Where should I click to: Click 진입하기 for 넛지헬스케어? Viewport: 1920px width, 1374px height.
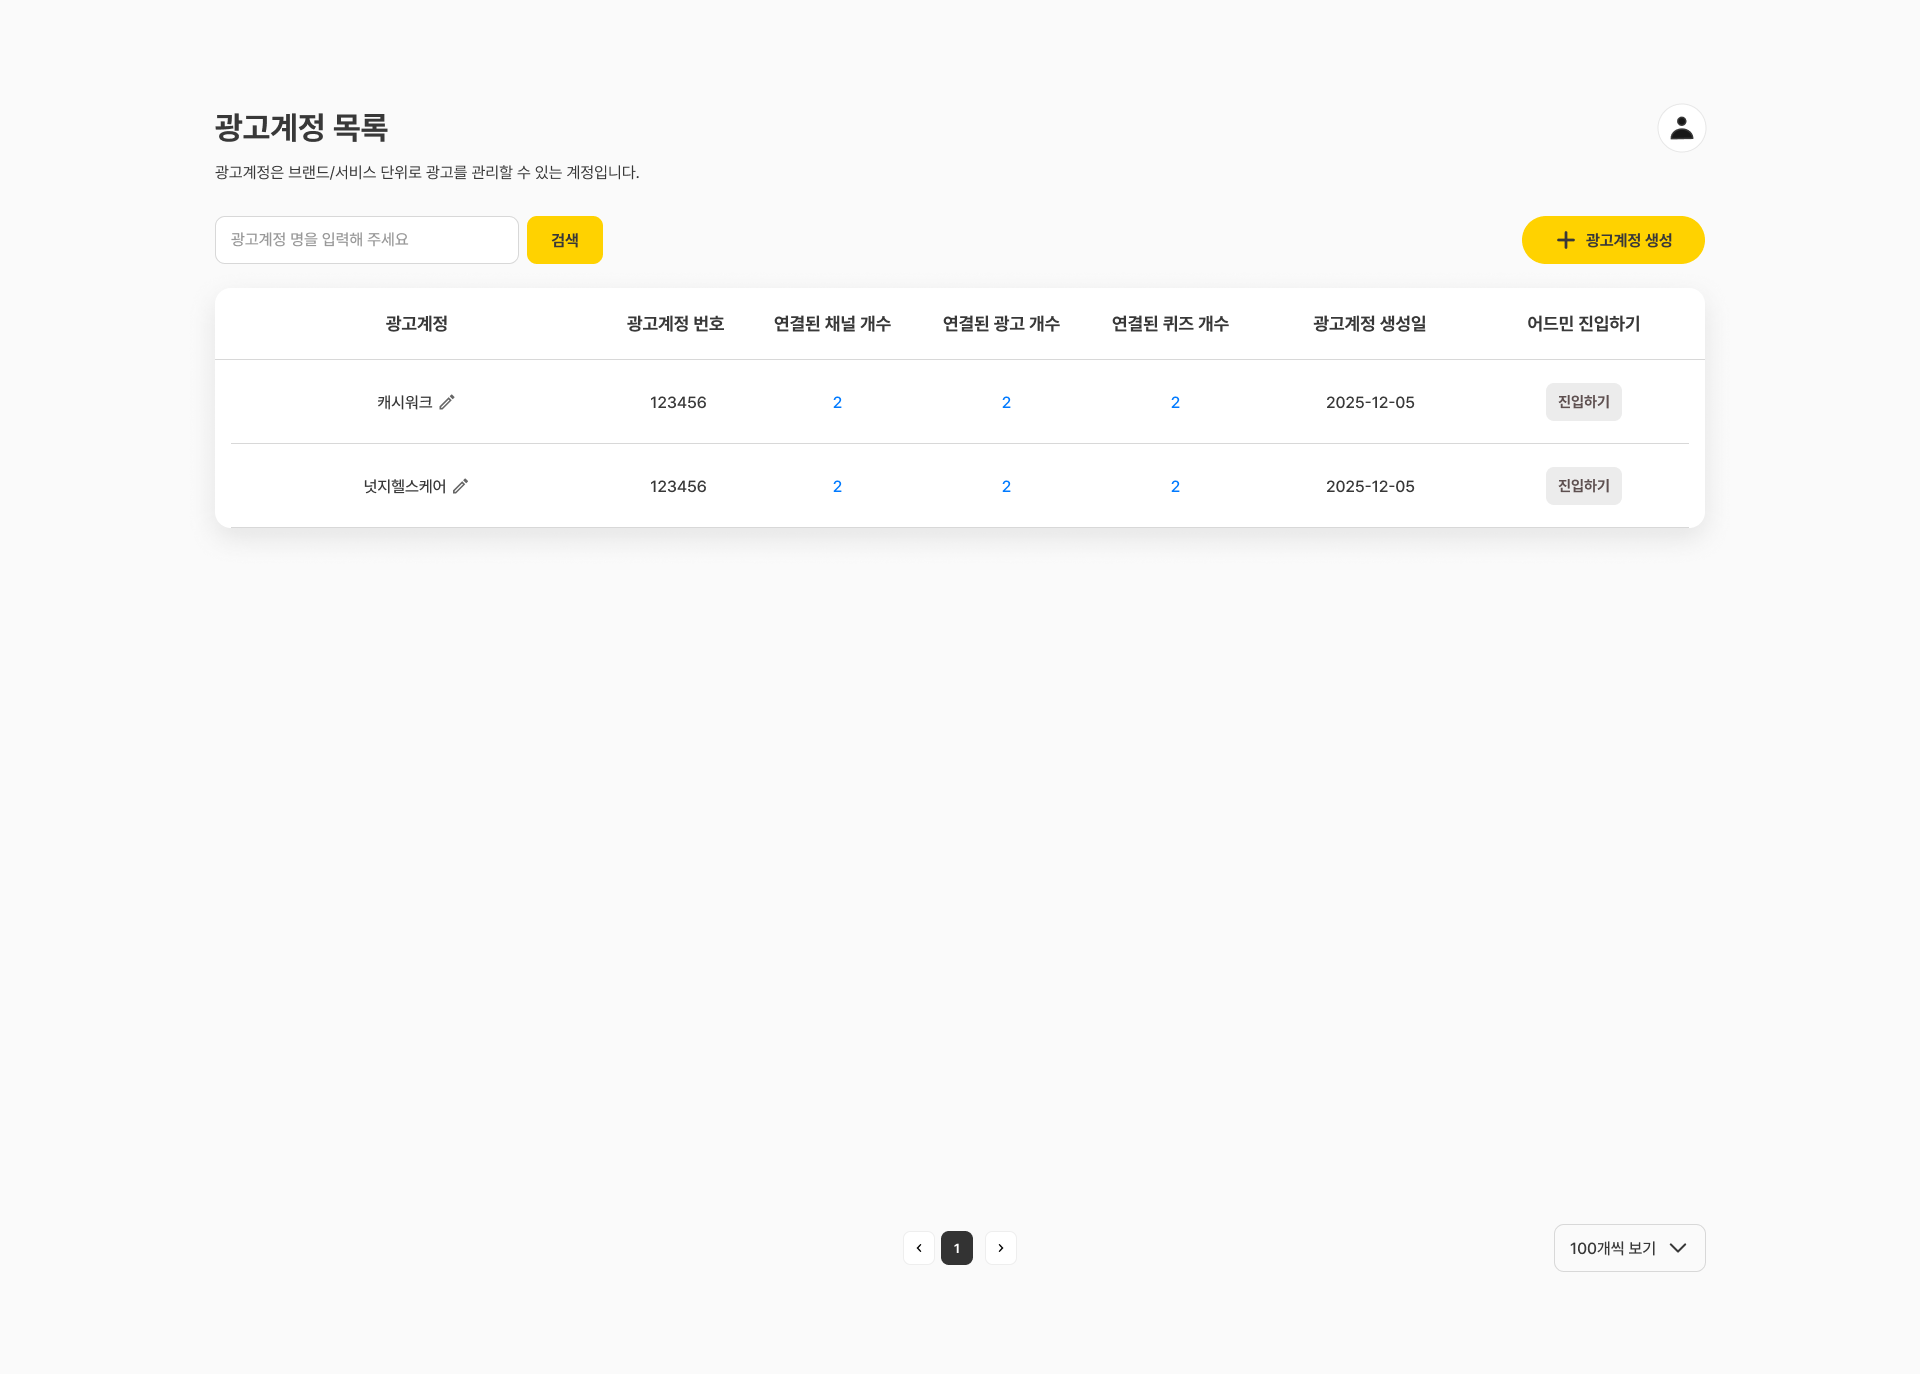point(1583,486)
